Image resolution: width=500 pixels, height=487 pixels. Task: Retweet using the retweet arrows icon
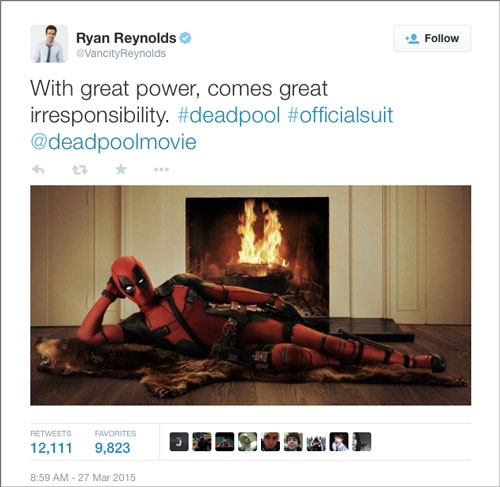80,170
